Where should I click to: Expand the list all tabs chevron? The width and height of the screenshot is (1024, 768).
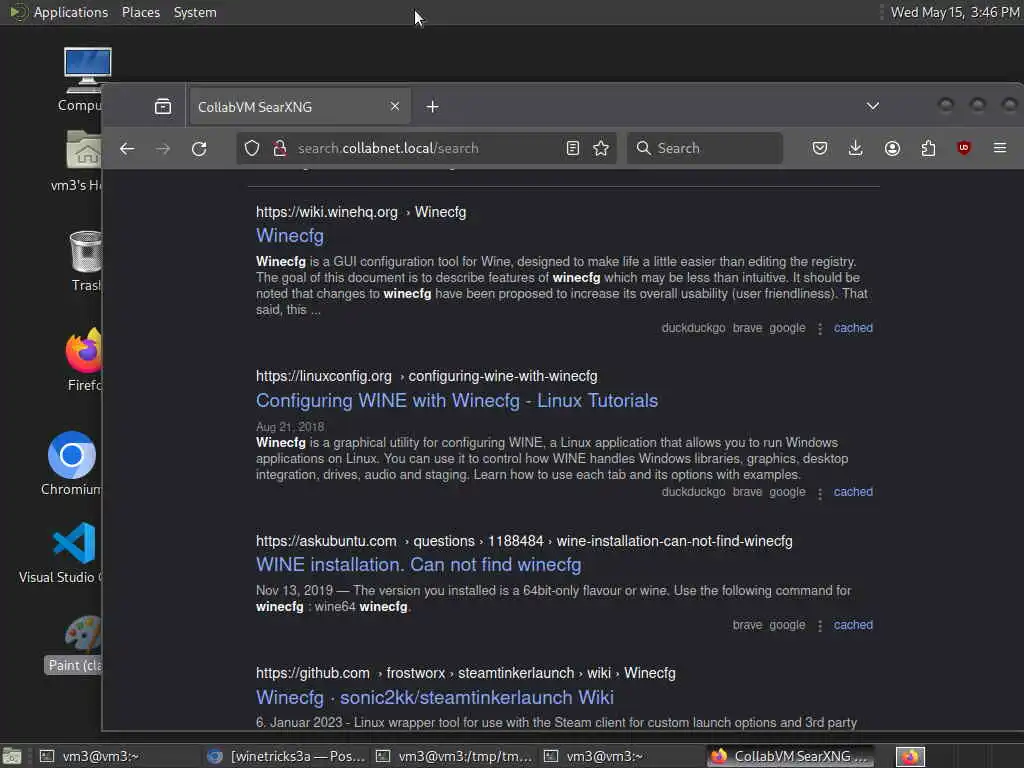(x=872, y=106)
